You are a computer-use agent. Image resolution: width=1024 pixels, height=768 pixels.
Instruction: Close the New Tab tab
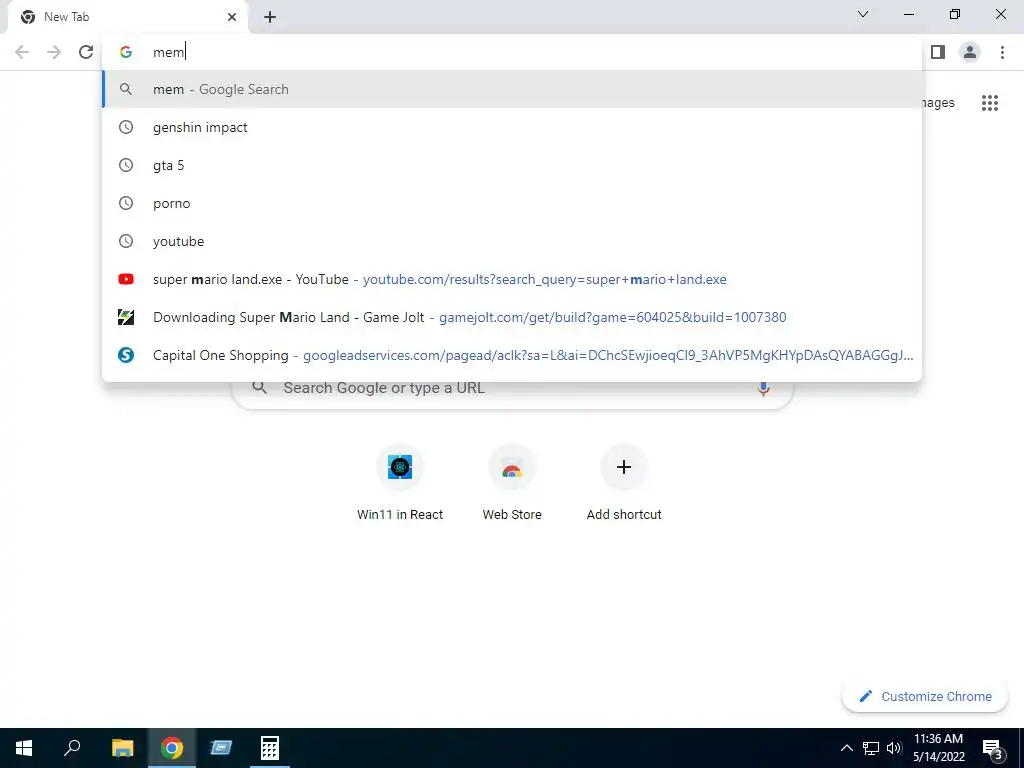[x=232, y=17]
